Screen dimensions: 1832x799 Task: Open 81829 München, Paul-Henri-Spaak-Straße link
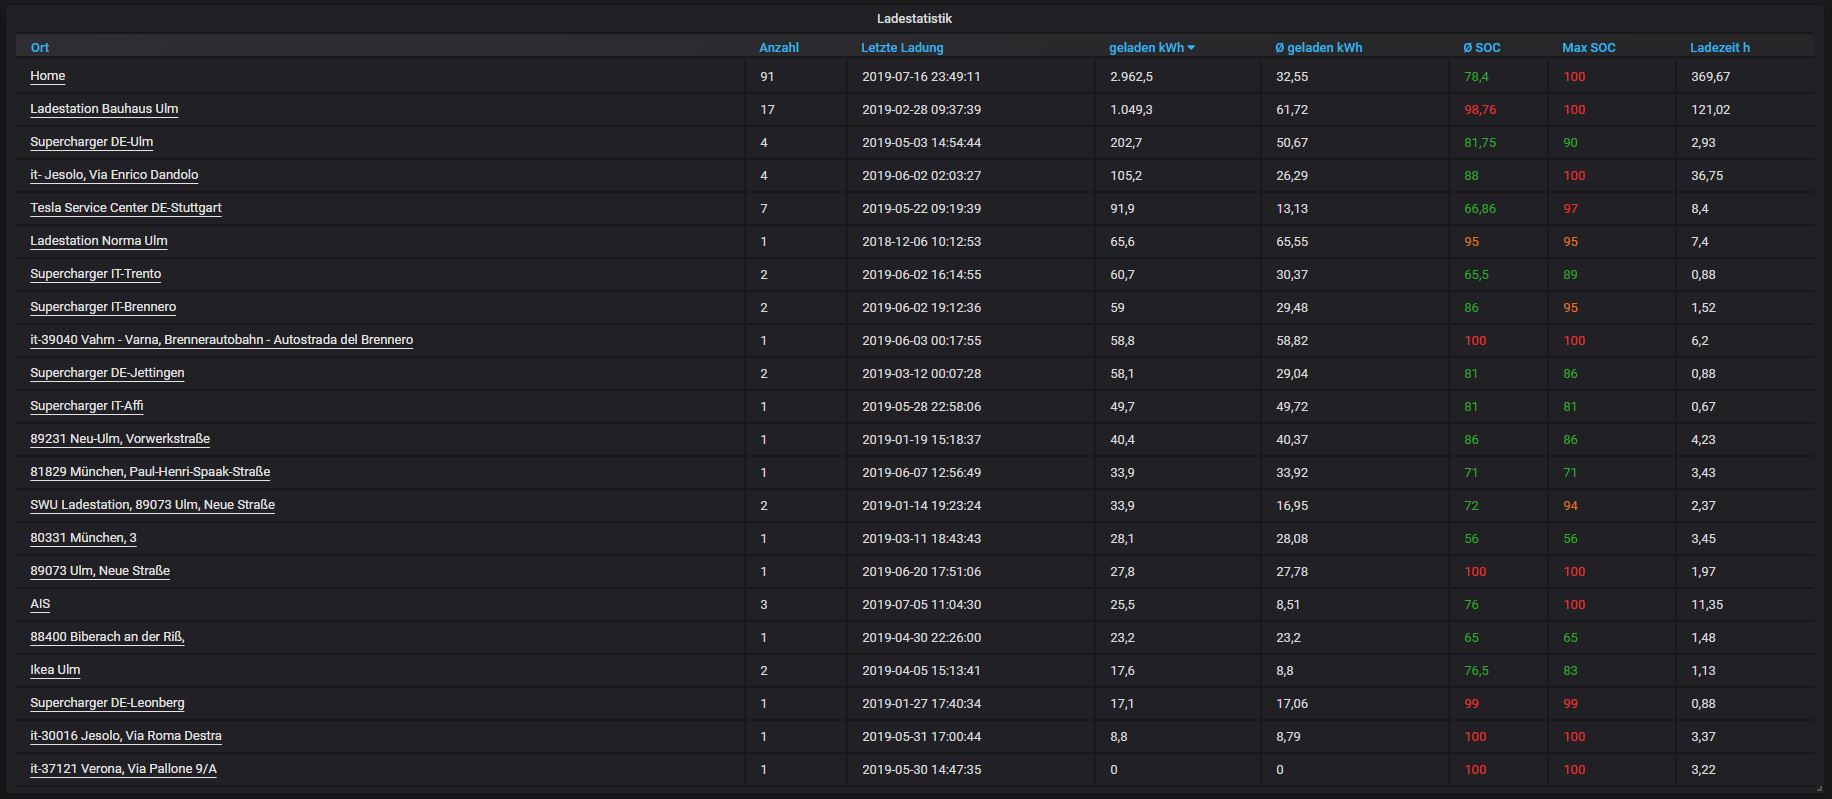coord(150,472)
